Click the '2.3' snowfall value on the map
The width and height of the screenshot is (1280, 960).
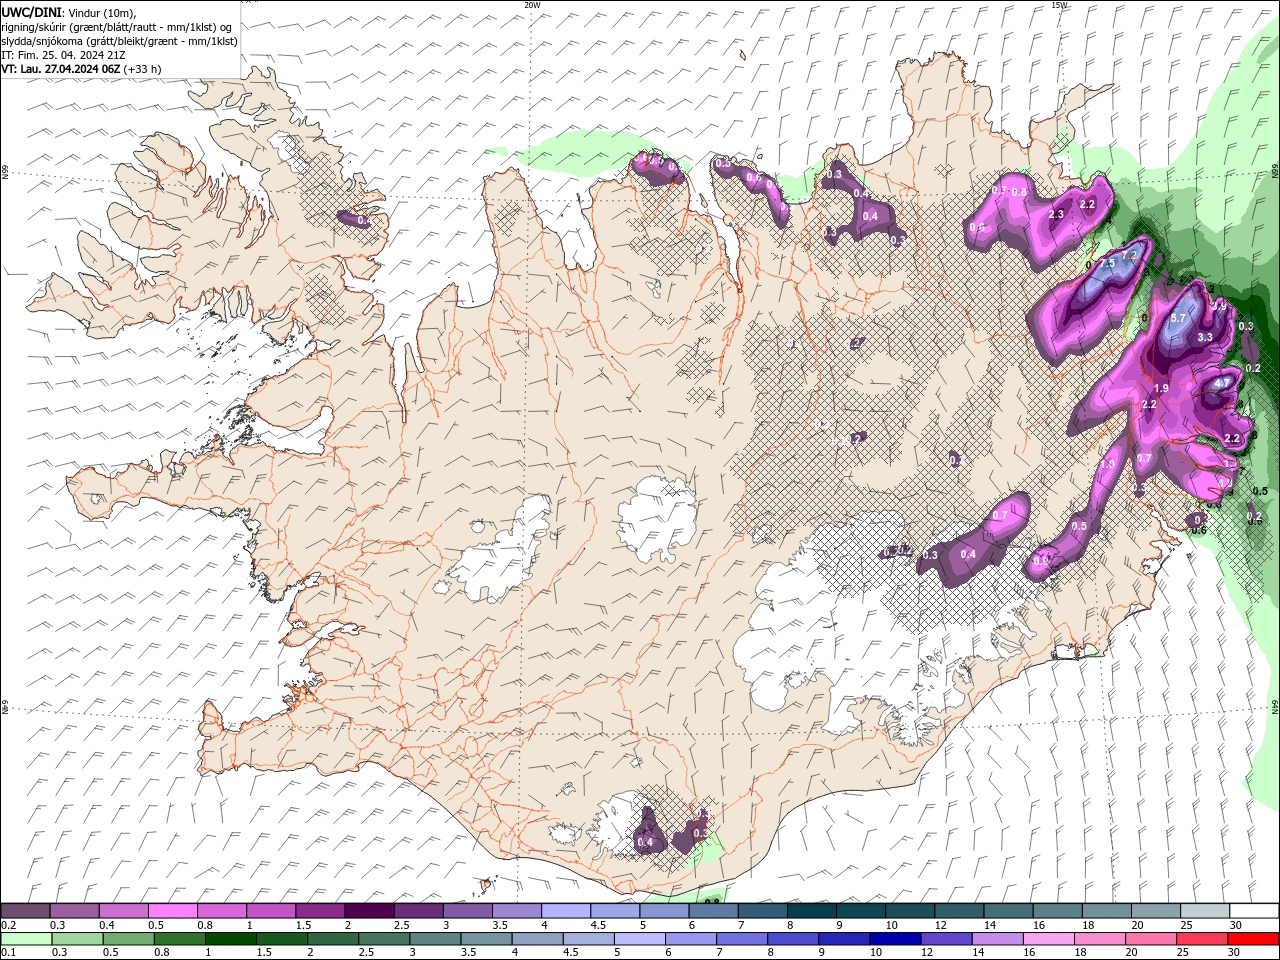tap(1056, 214)
